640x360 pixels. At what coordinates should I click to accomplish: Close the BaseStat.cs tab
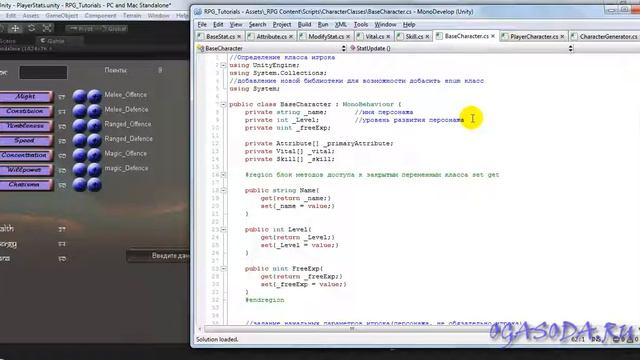239,37
